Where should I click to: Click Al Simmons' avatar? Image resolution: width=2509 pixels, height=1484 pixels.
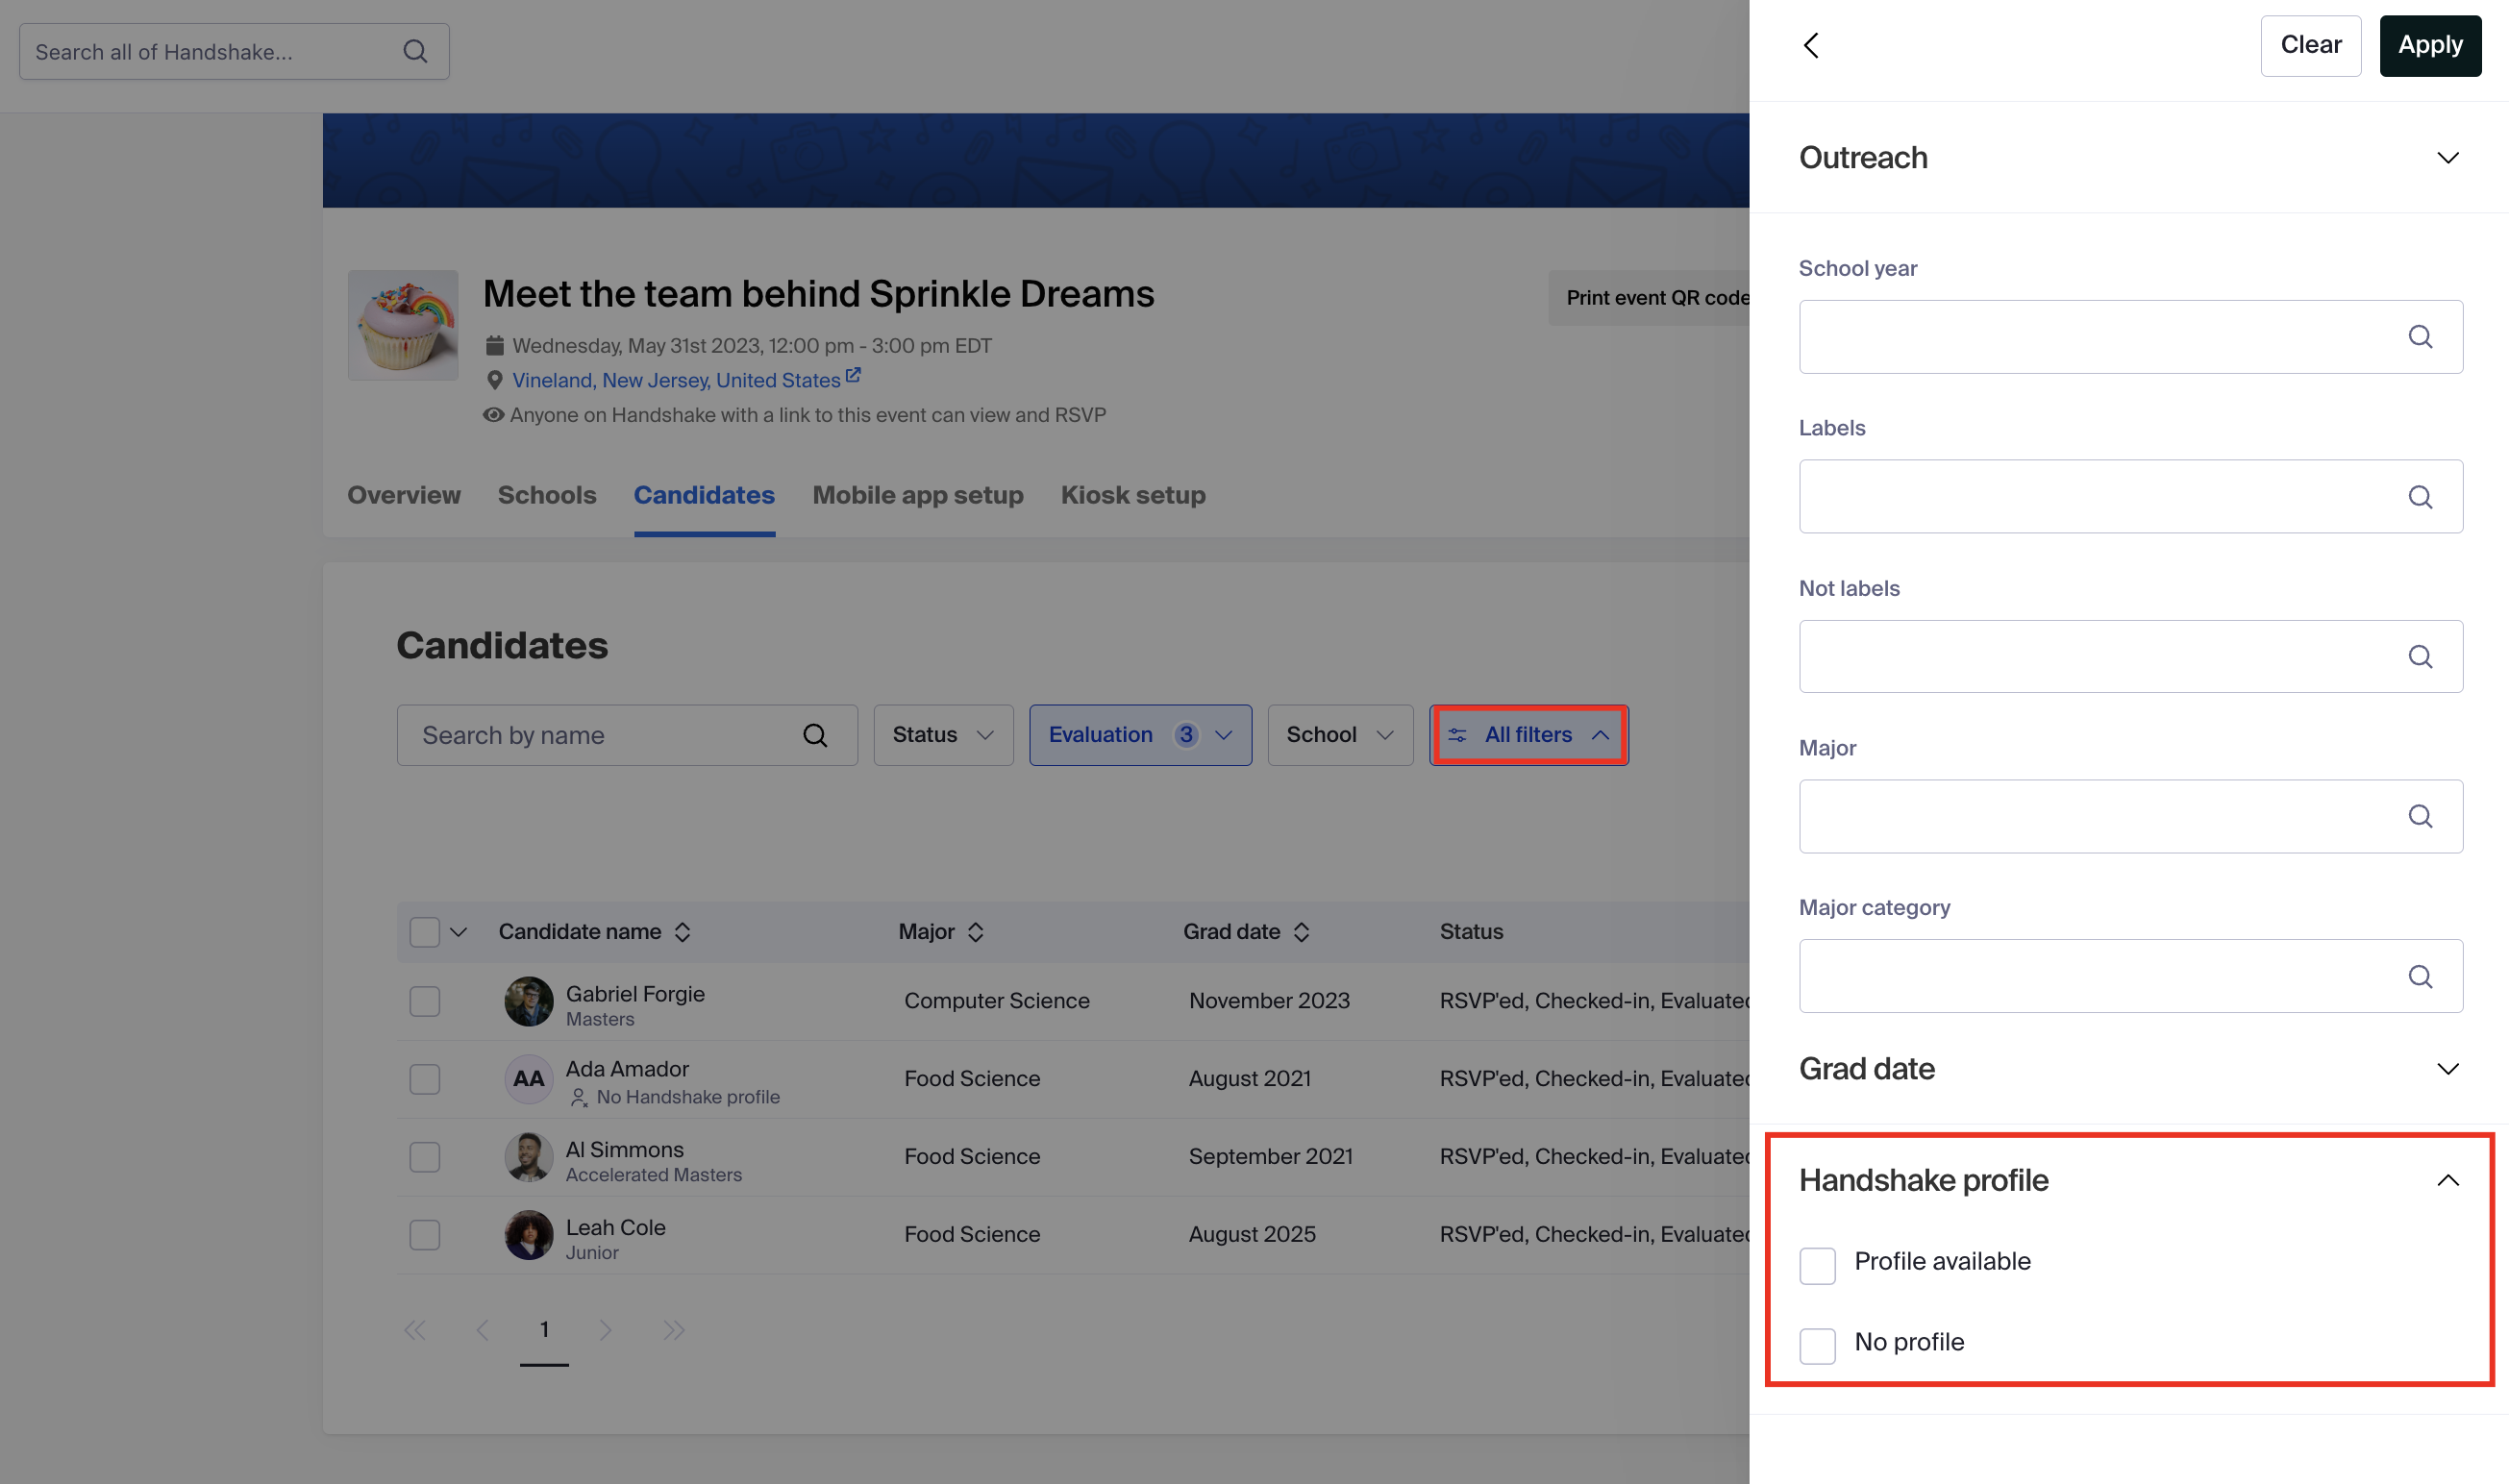click(528, 1157)
